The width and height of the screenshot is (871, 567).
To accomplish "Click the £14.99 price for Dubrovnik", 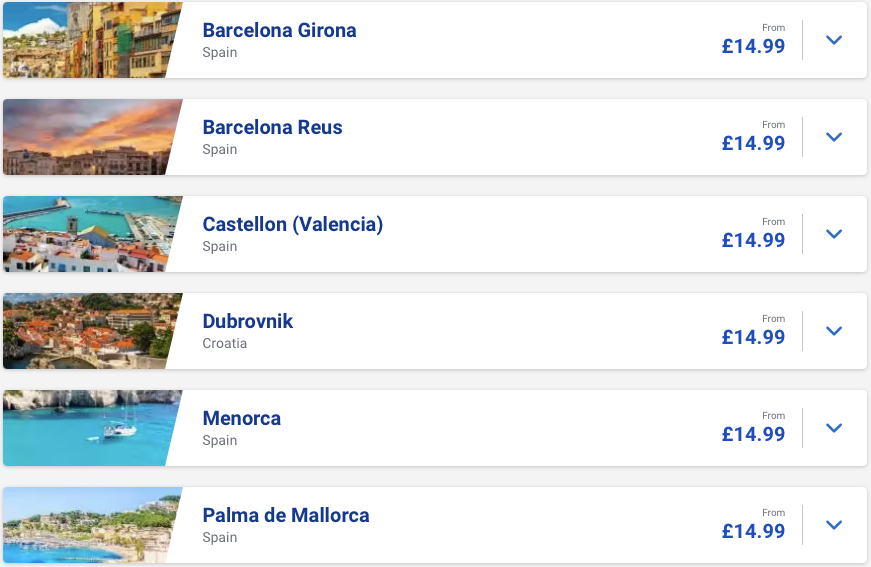I will pos(753,337).
